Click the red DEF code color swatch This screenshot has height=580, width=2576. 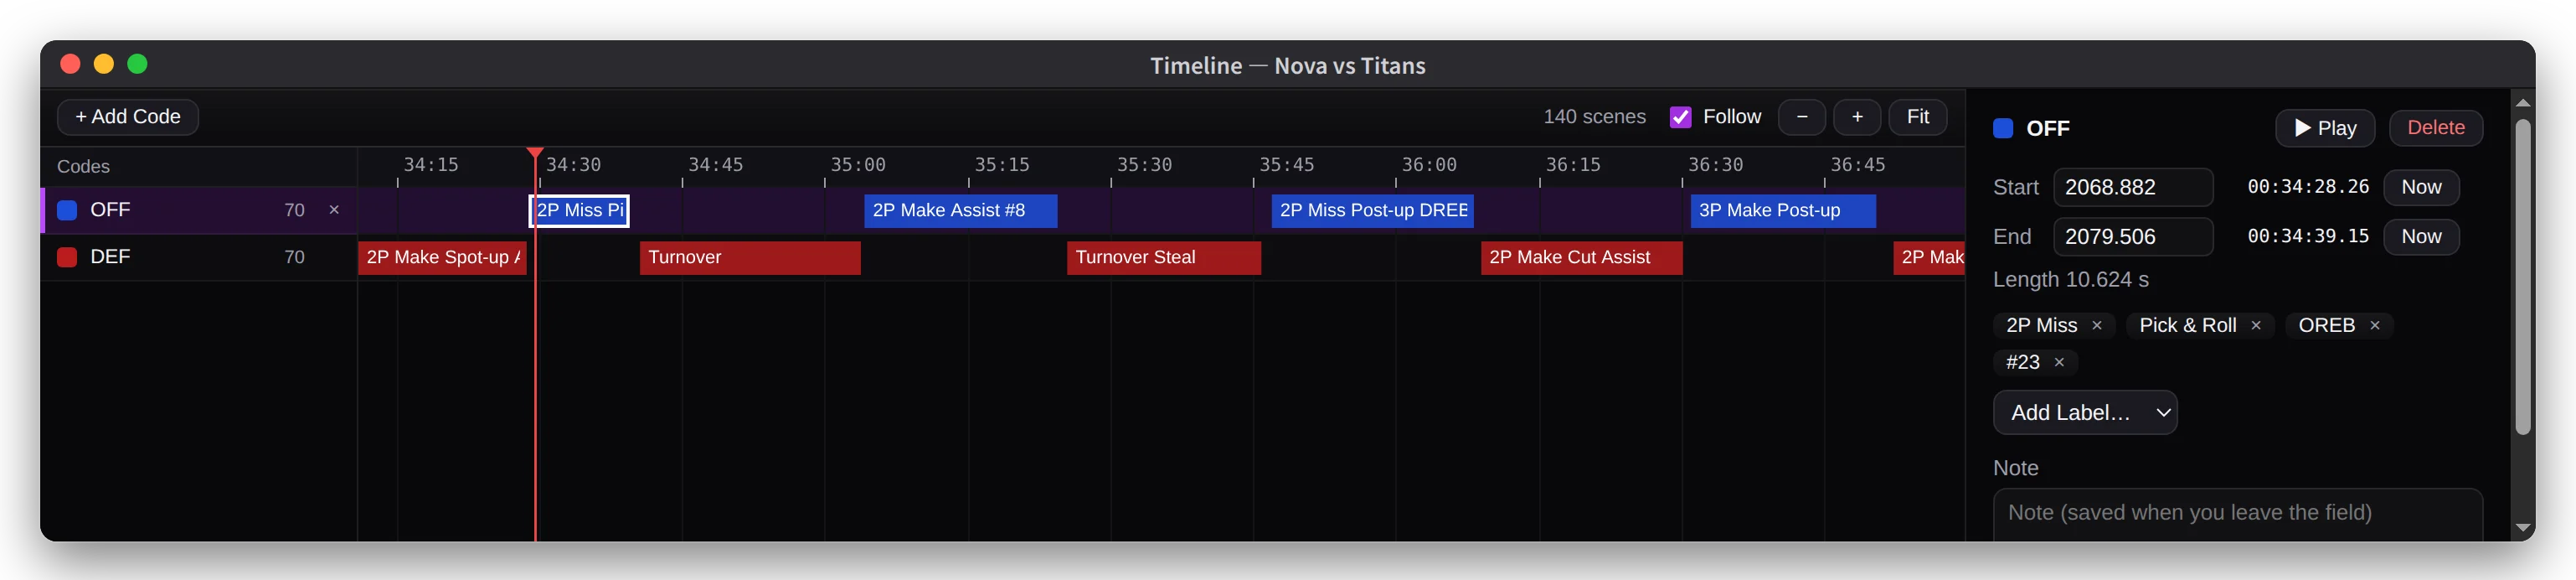coord(67,257)
